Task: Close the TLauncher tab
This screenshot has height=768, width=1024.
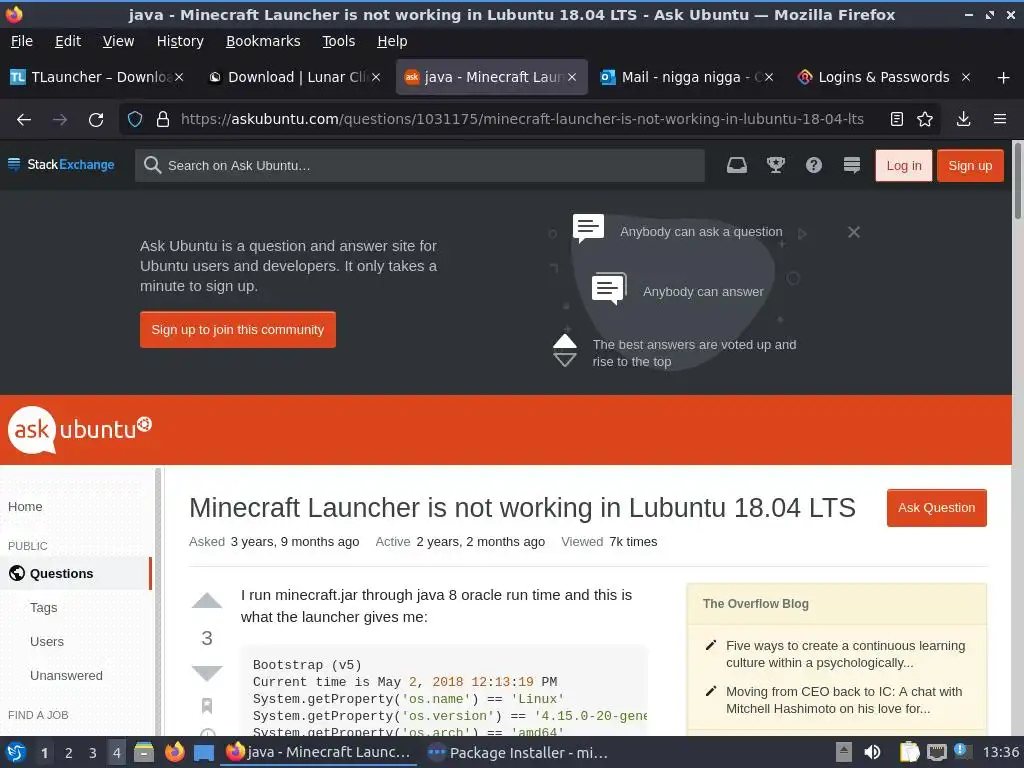Action: point(179,77)
